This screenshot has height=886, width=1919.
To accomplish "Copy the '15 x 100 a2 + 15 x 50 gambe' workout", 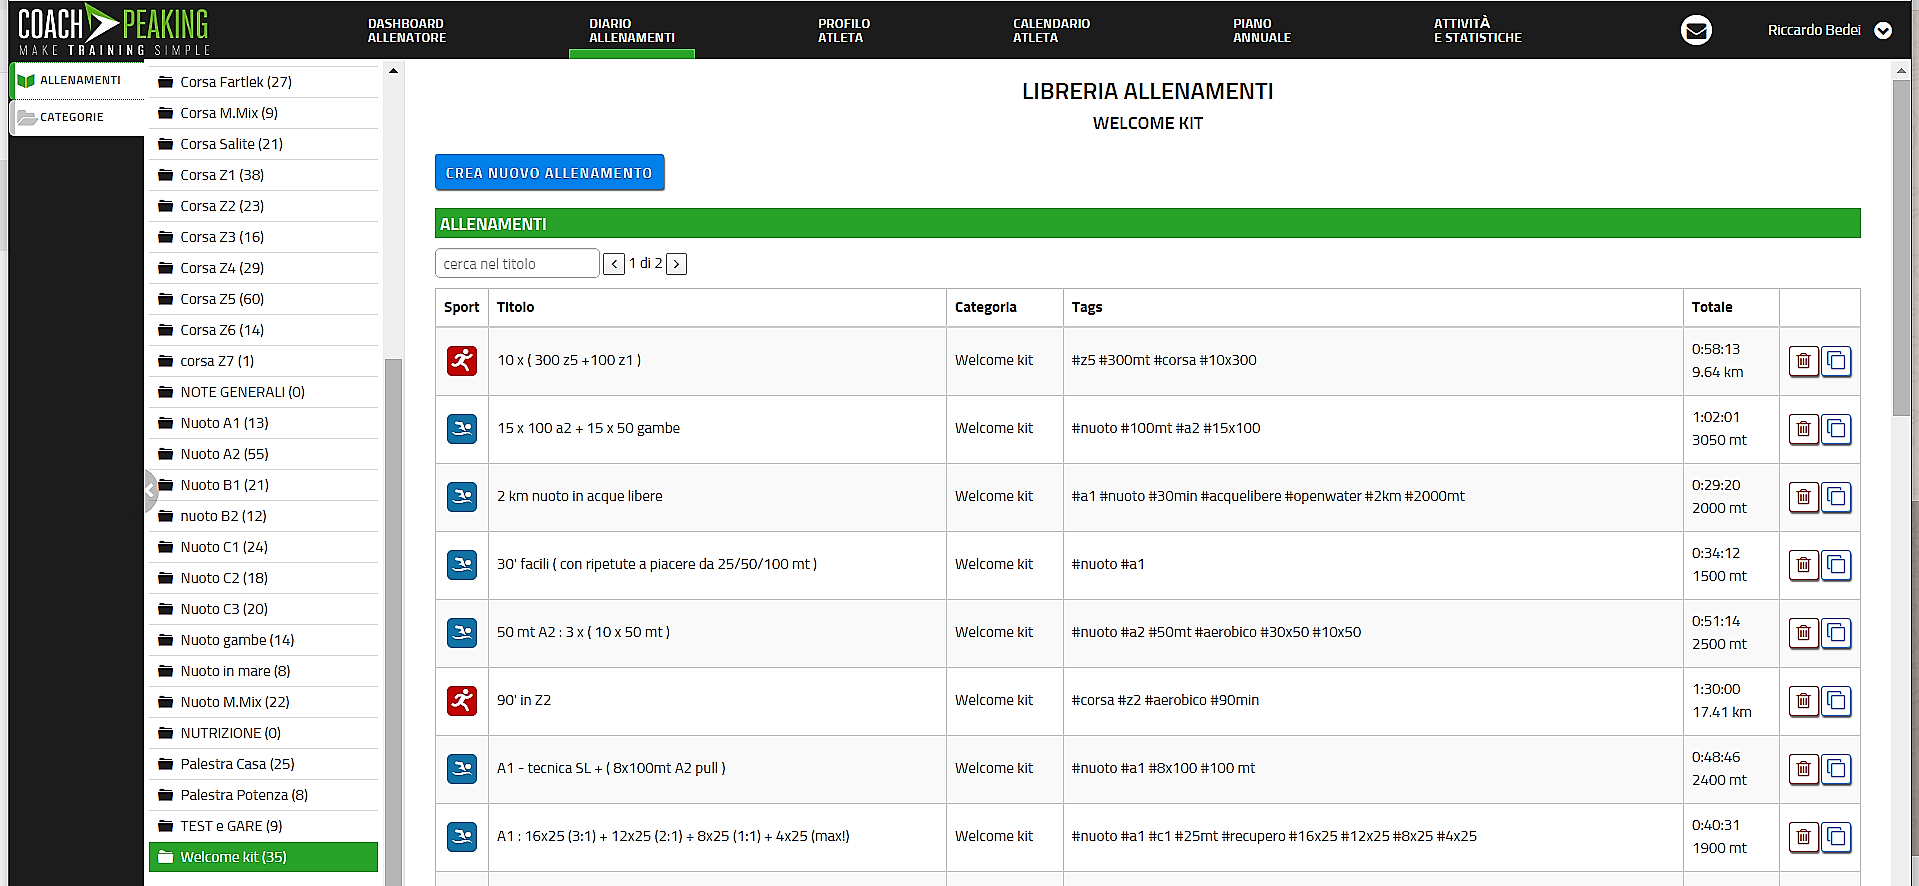I will [x=1836, y=429].
